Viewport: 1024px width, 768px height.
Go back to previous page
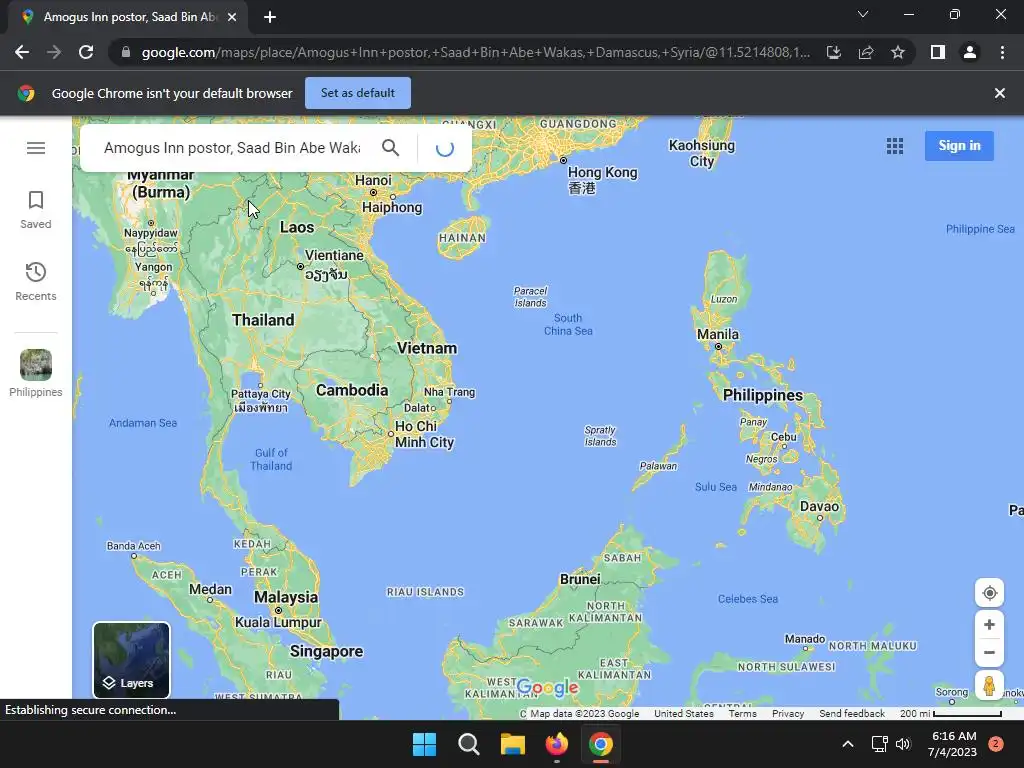pos(22,52)
